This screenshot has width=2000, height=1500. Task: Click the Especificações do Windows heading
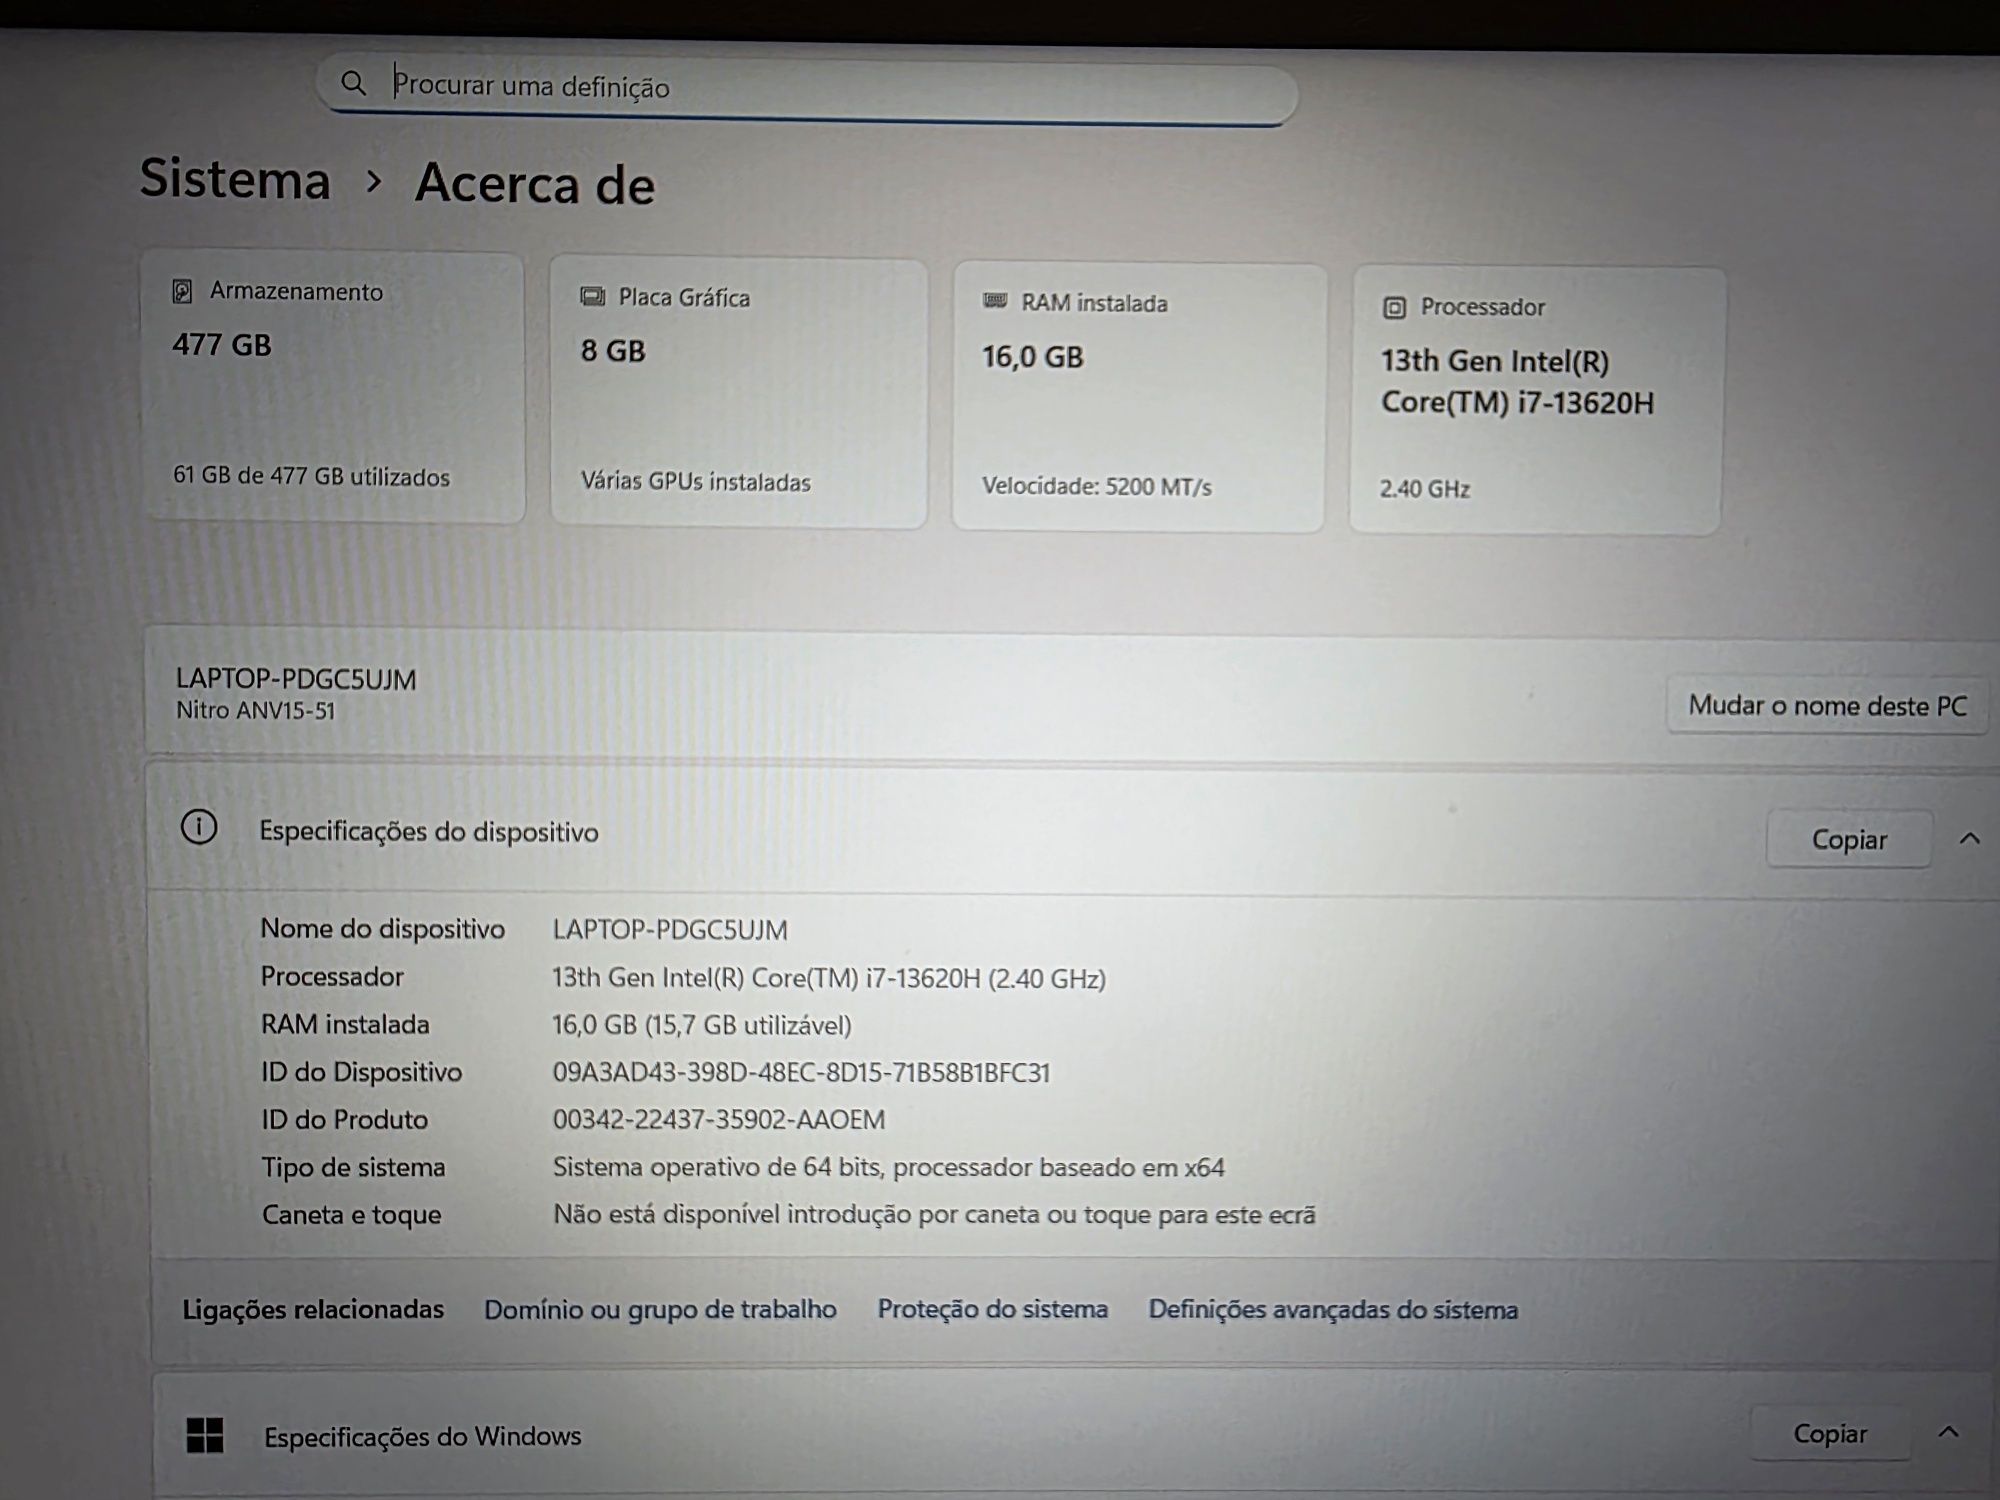tap(423, 1436)
